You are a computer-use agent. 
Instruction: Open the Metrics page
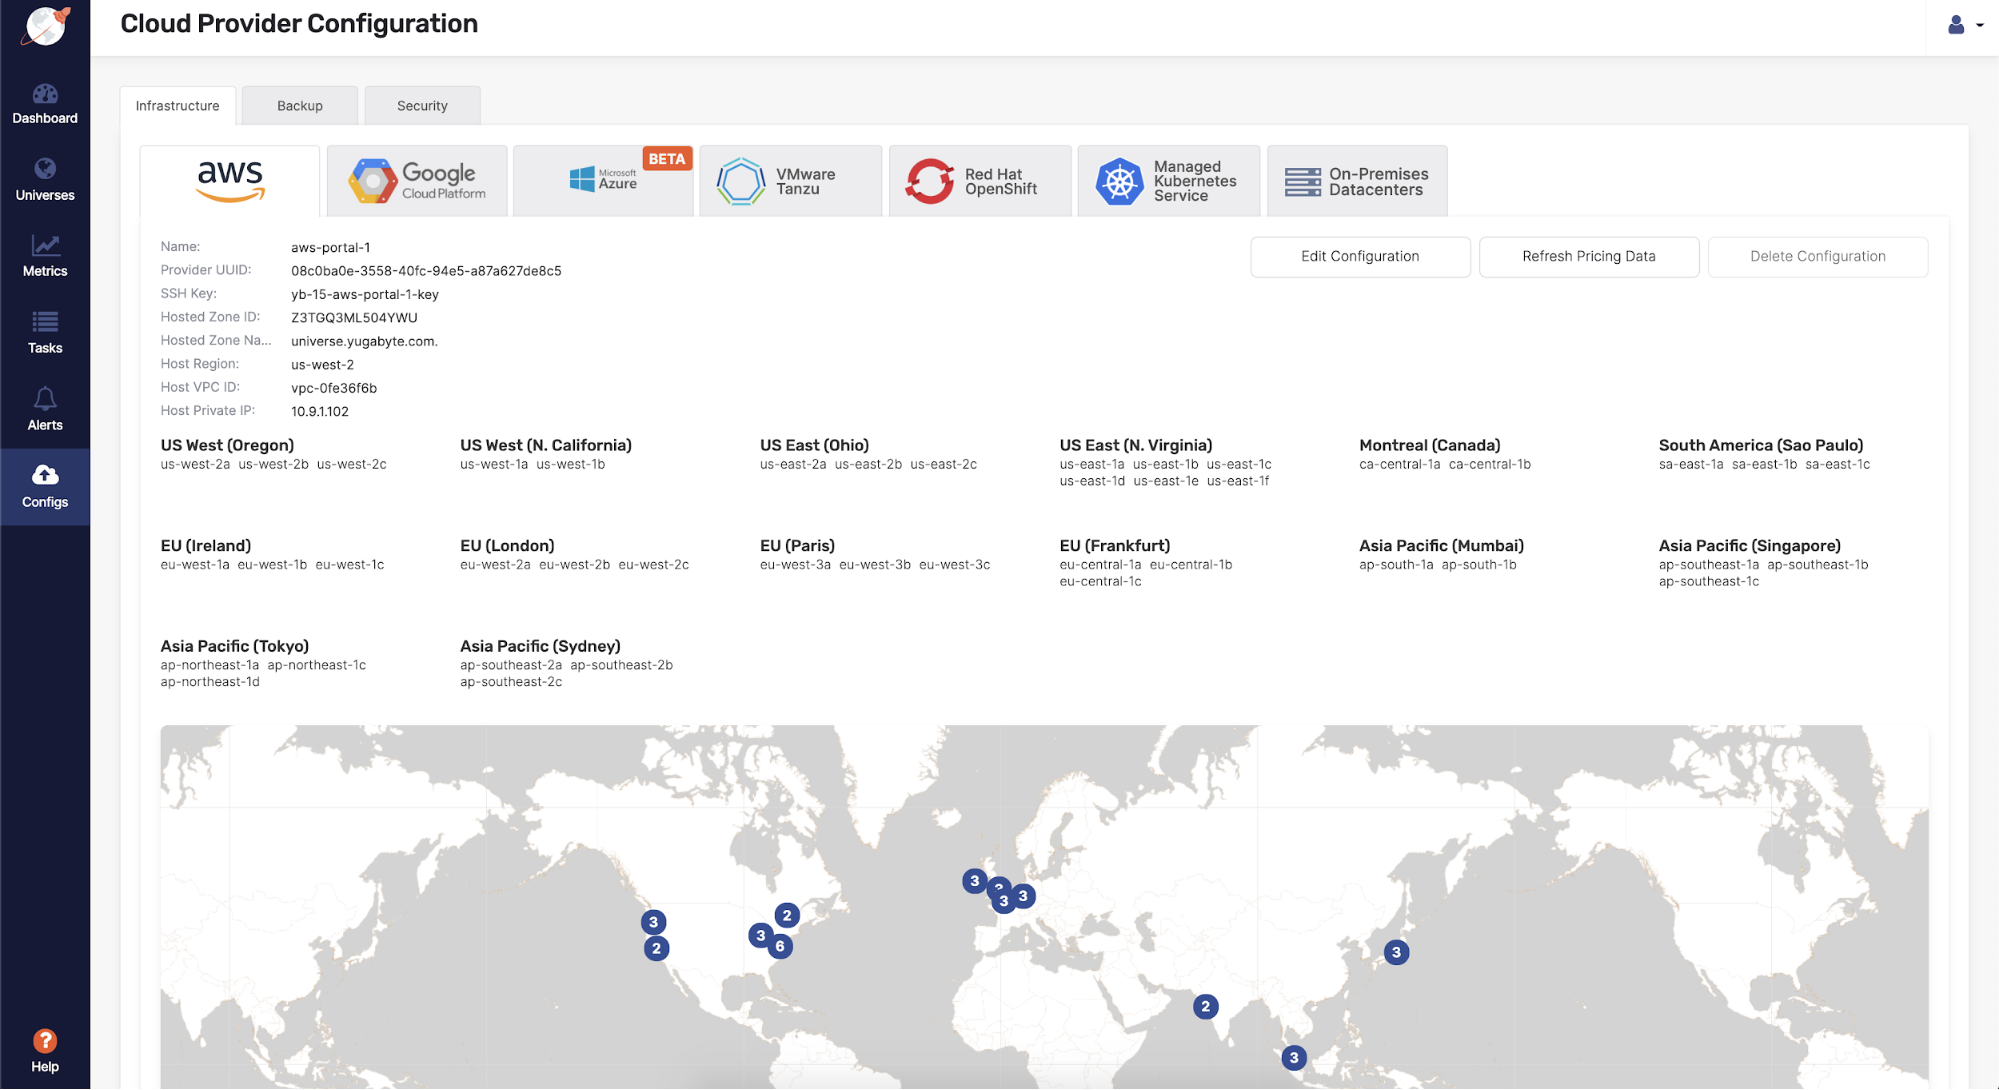coord(45,256)
